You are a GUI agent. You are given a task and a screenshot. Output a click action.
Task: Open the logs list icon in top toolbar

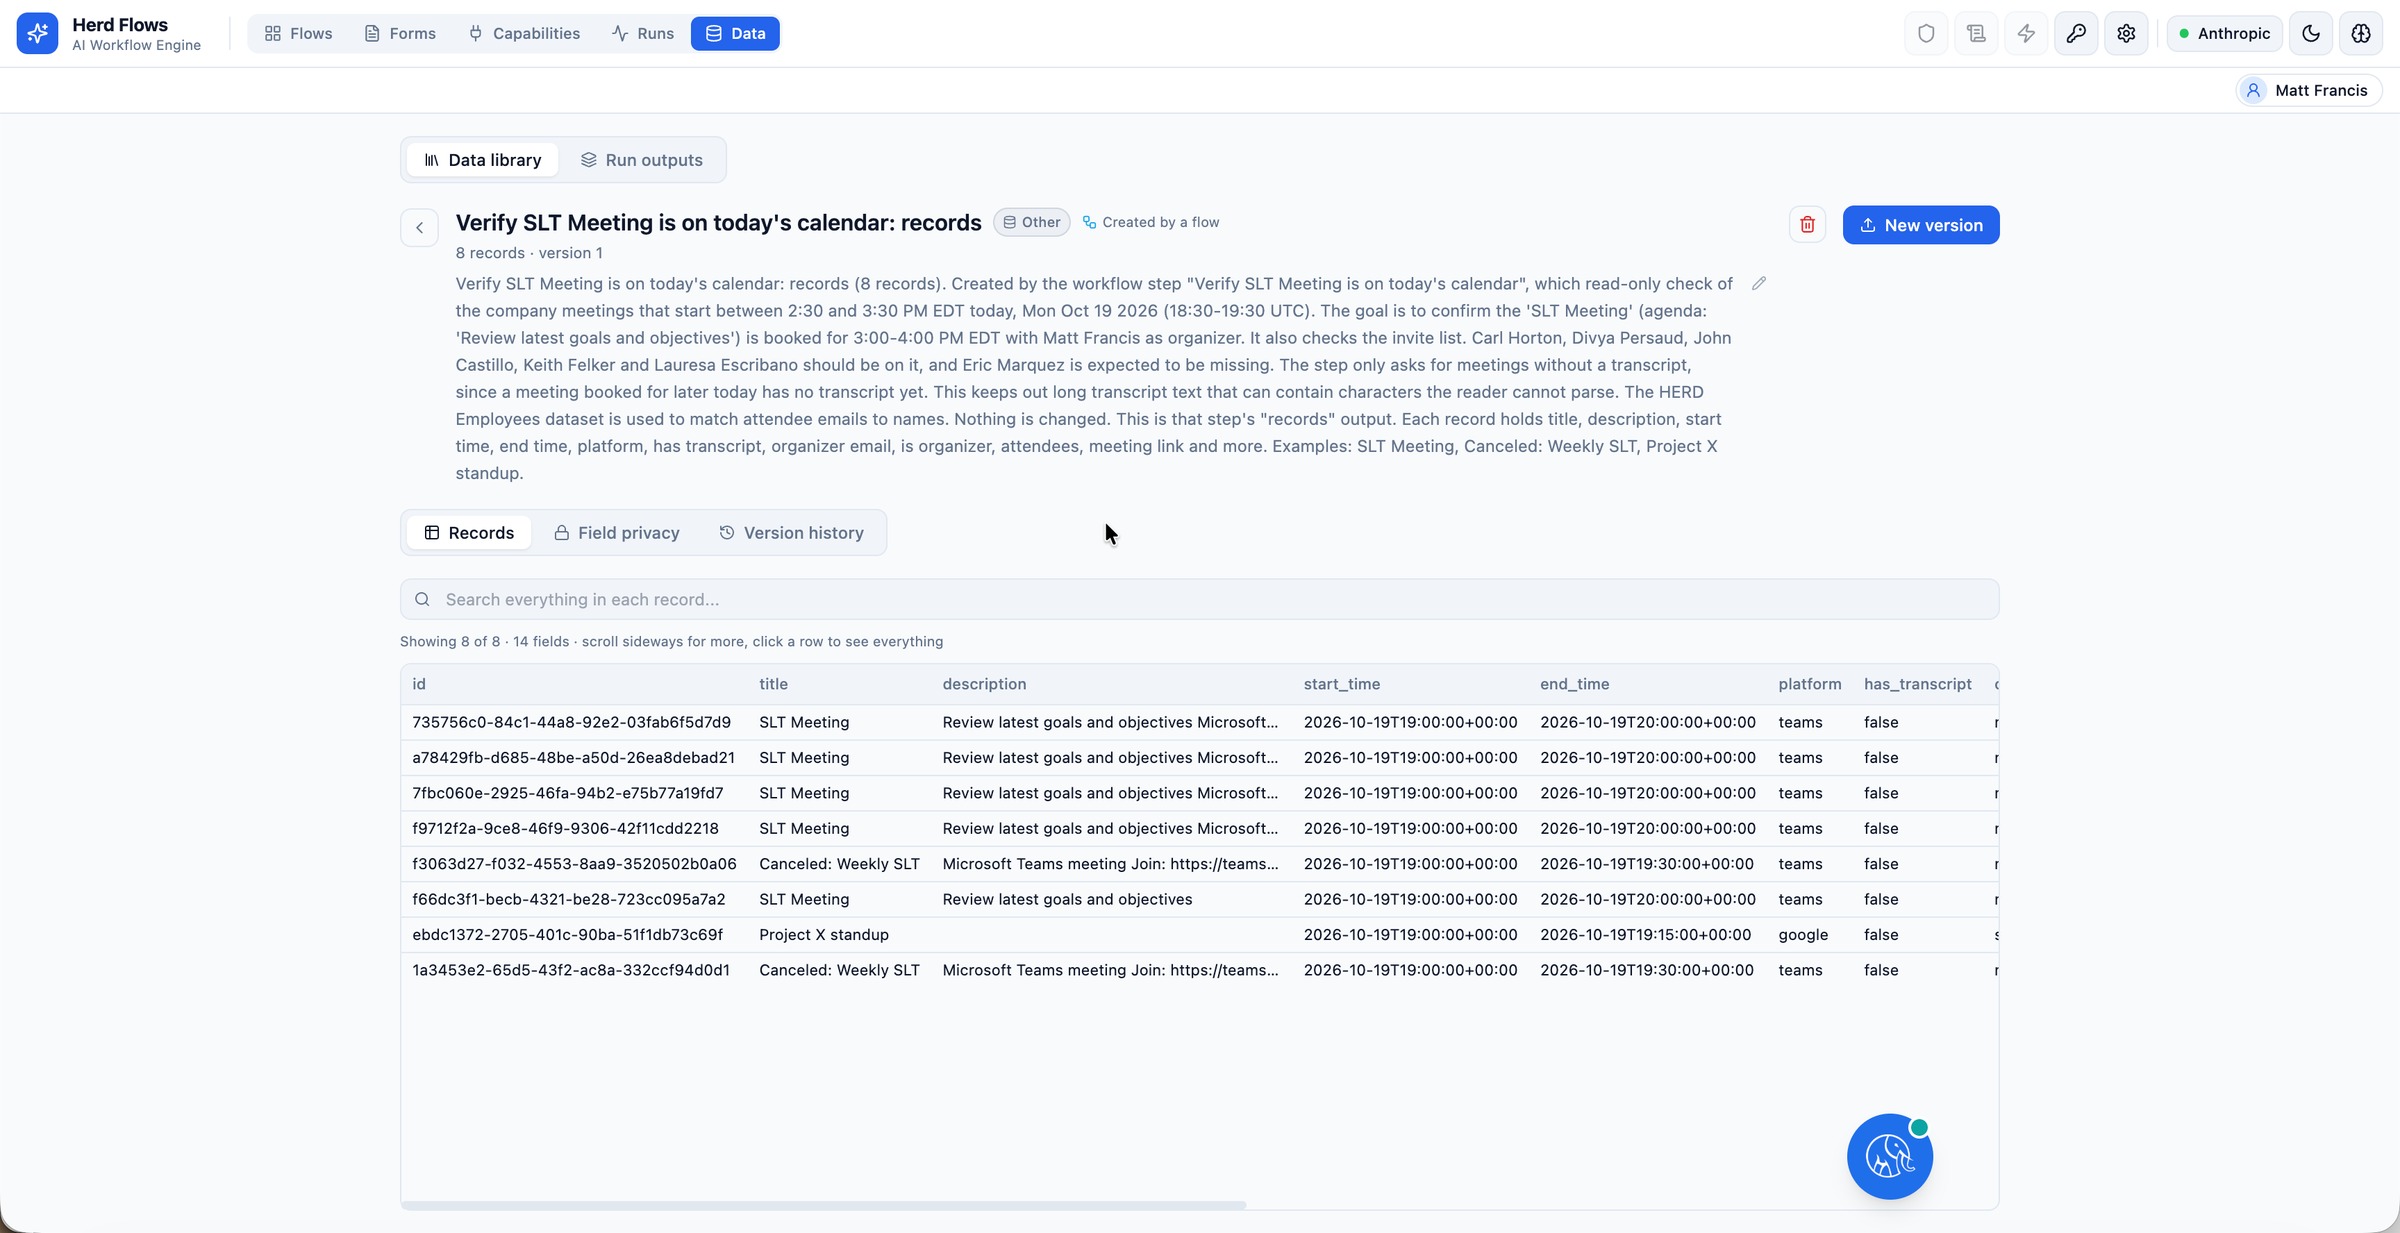1976,33
